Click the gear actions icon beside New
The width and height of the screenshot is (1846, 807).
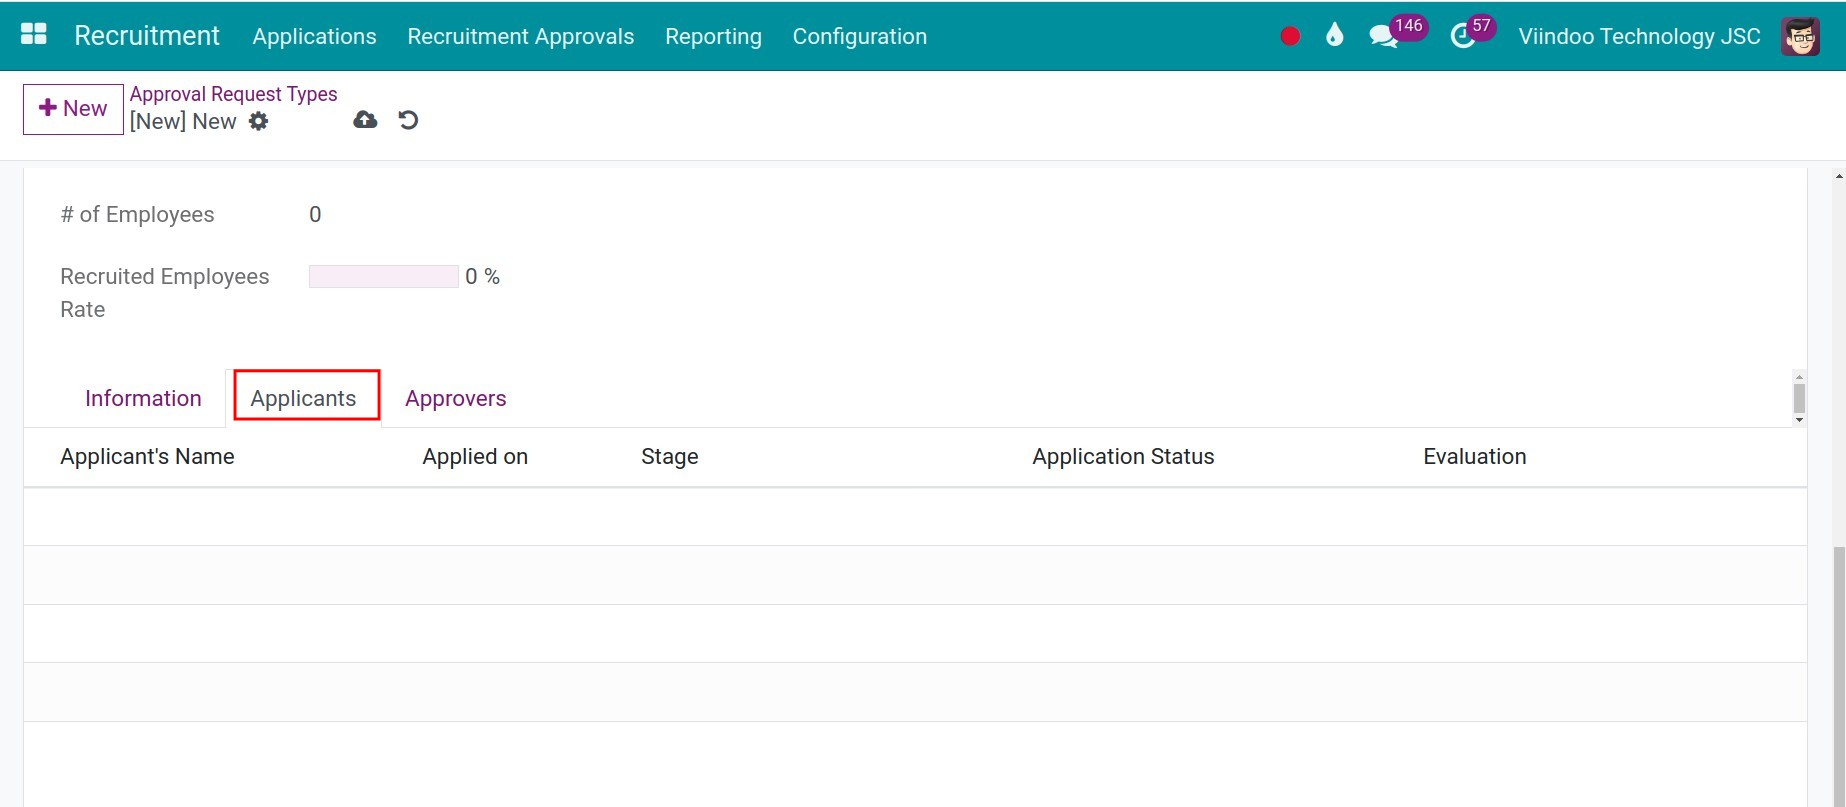click(259, 121)
